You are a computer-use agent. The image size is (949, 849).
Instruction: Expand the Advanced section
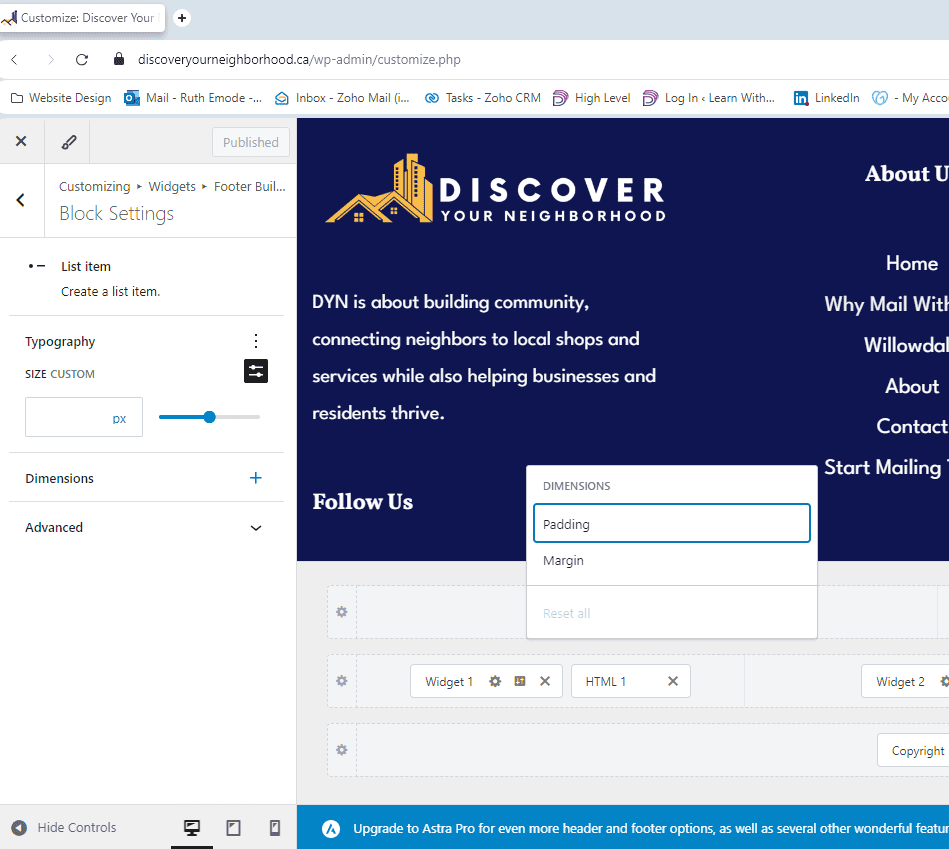256,528
